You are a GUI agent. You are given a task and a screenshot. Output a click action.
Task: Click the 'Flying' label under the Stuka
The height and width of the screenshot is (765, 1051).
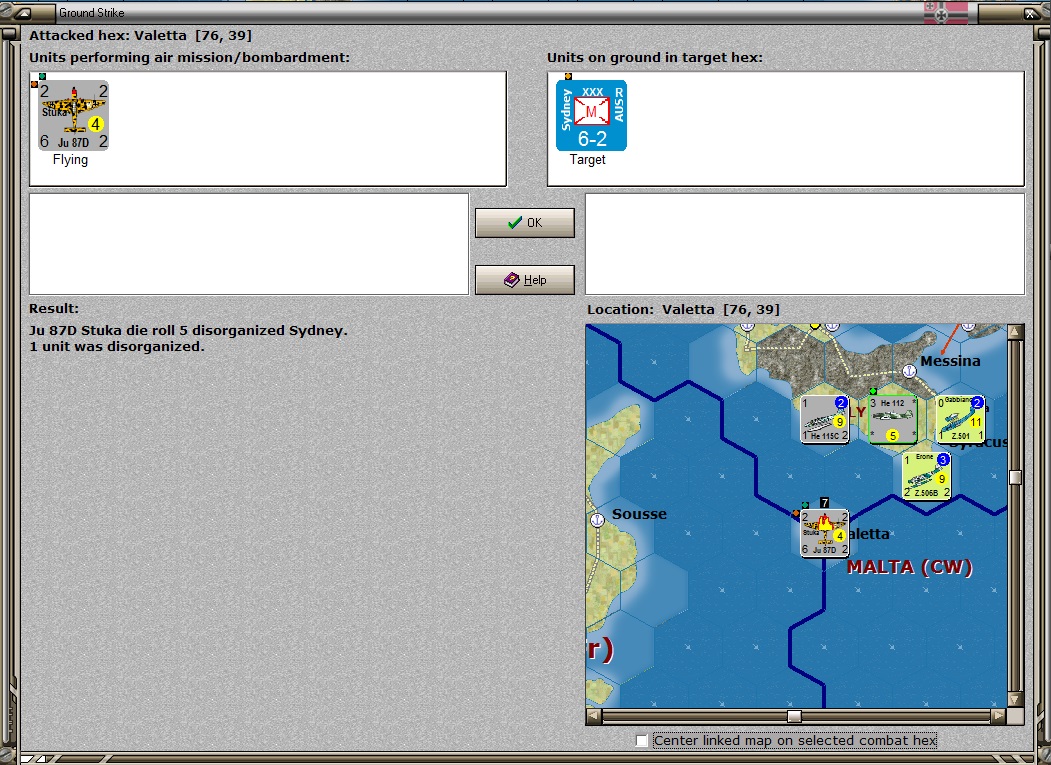[x=70, y=160]
